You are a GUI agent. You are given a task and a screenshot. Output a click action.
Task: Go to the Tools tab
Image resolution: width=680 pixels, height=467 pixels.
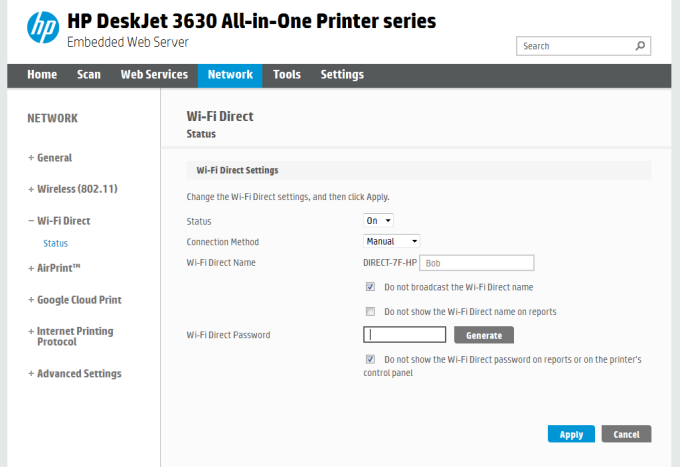(287, 75)
